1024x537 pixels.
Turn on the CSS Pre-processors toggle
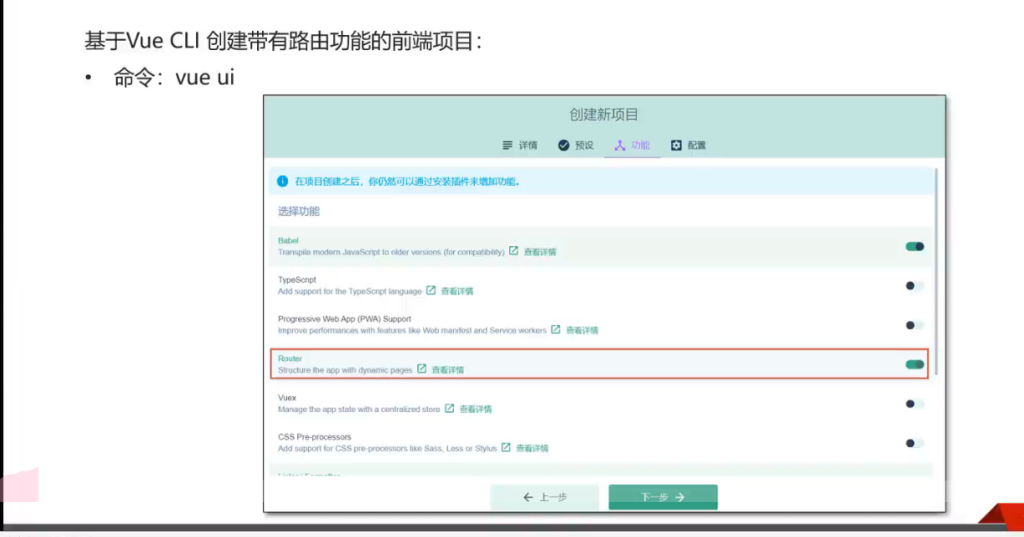(x=914, y=443)
